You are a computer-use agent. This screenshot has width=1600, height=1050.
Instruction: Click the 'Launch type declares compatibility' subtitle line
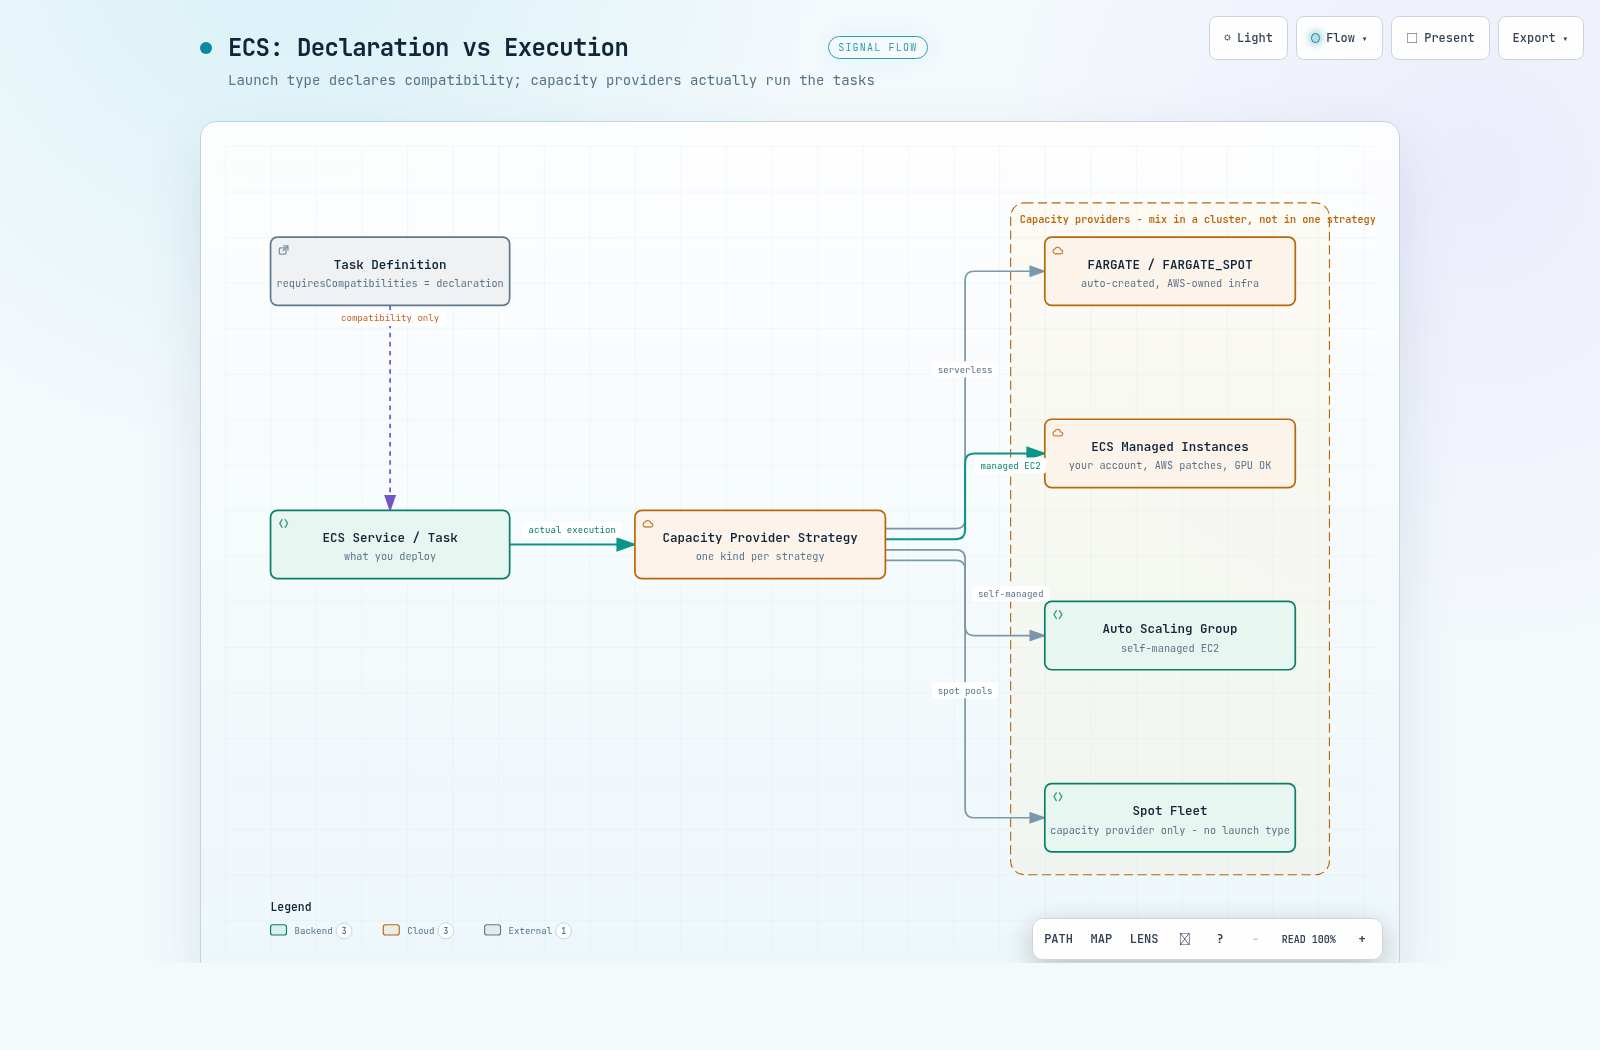(551, 80)
